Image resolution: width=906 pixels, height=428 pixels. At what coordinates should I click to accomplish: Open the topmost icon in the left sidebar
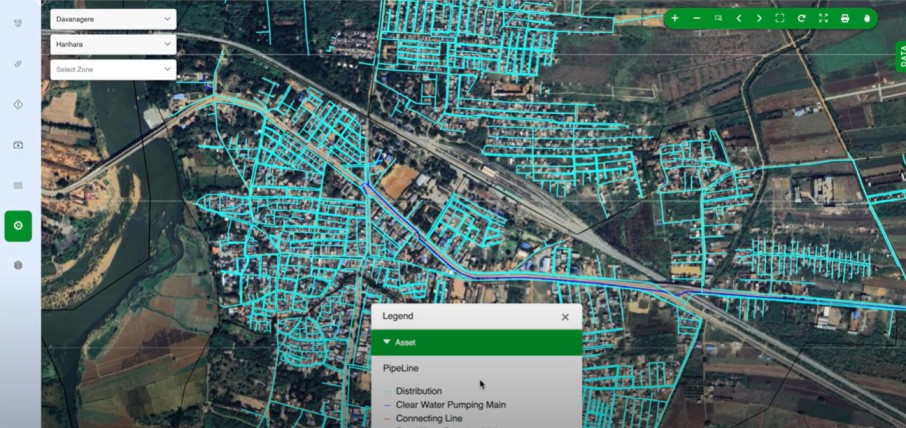click(x=18, y=24)
